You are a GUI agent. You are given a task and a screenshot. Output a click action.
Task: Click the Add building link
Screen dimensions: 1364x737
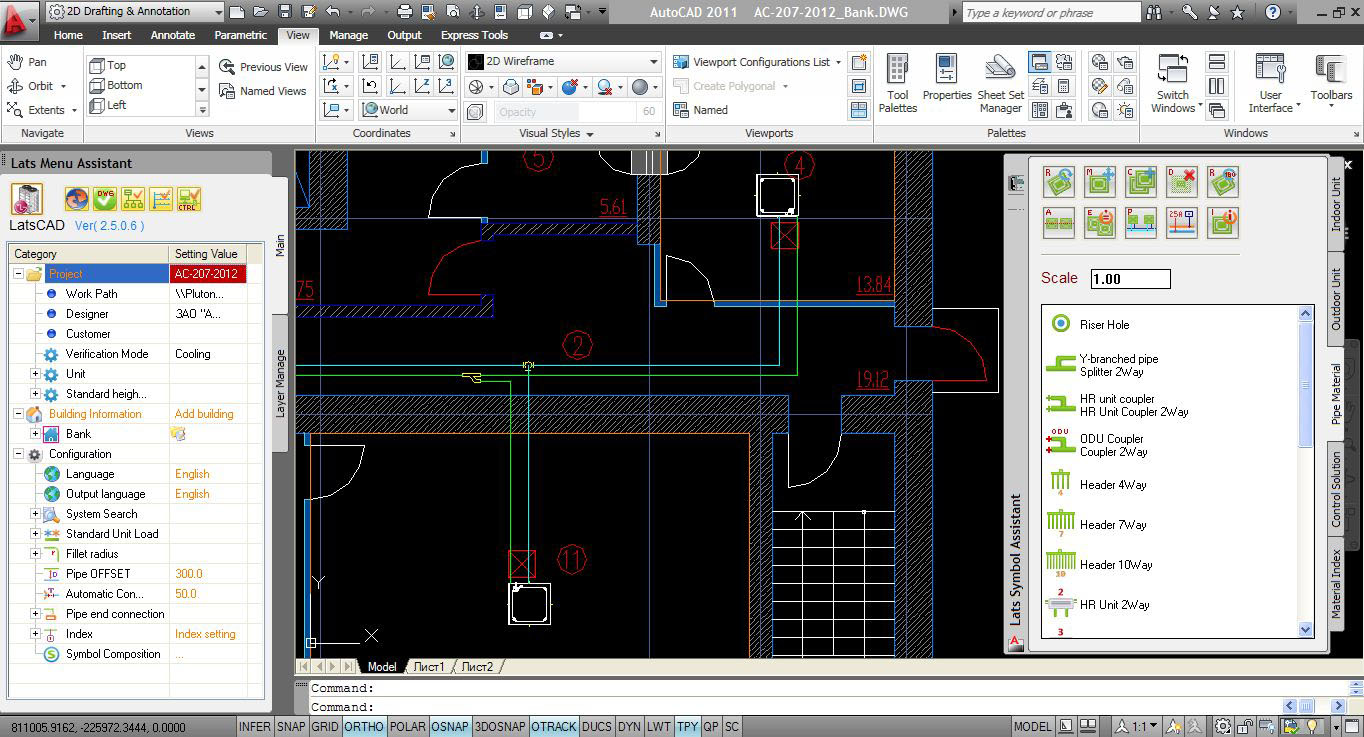[204, 414]
